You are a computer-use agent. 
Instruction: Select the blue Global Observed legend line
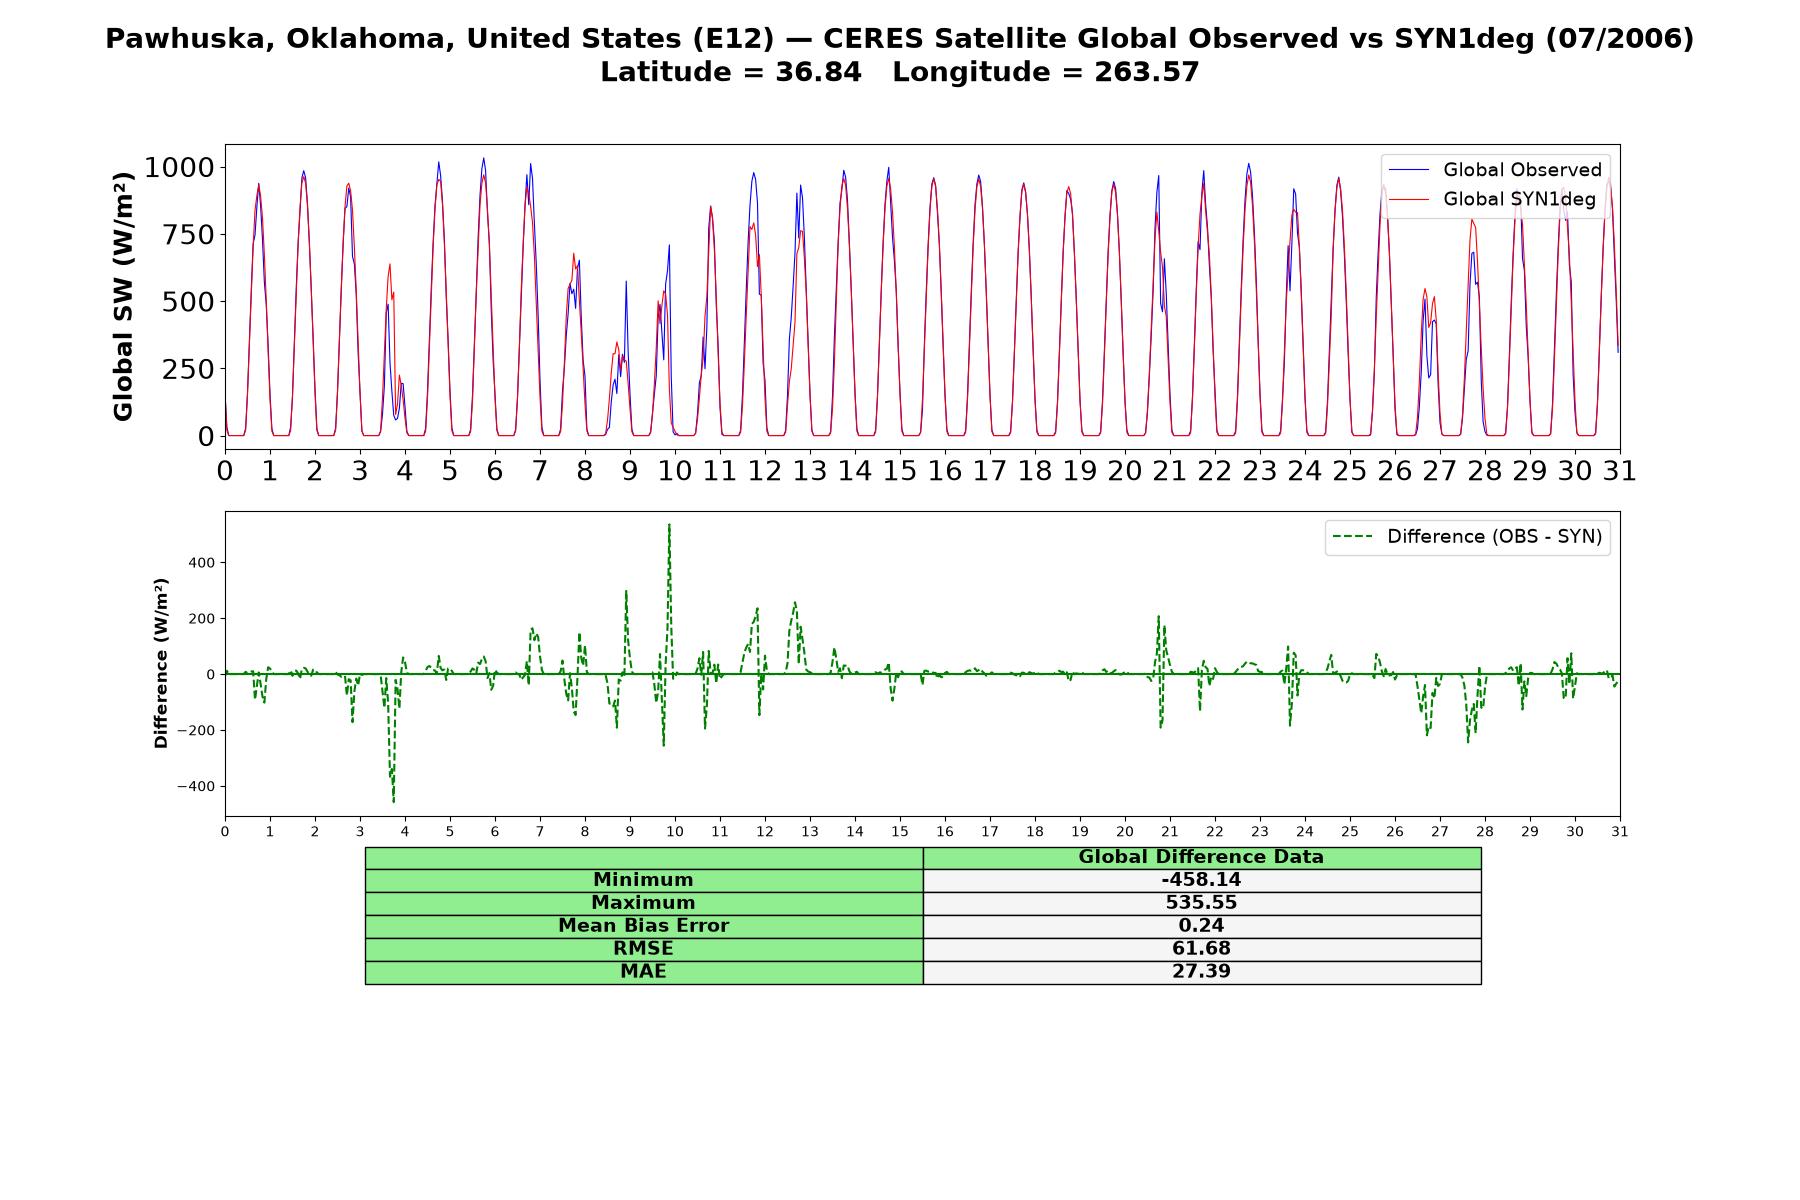tap(1409, 171)
